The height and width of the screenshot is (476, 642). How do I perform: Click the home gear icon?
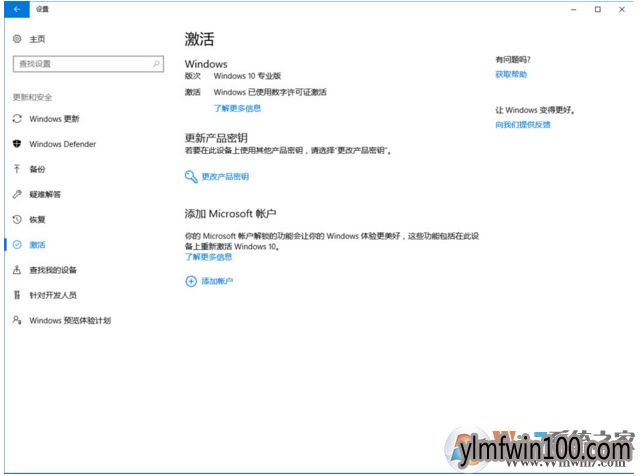(17, 39)
